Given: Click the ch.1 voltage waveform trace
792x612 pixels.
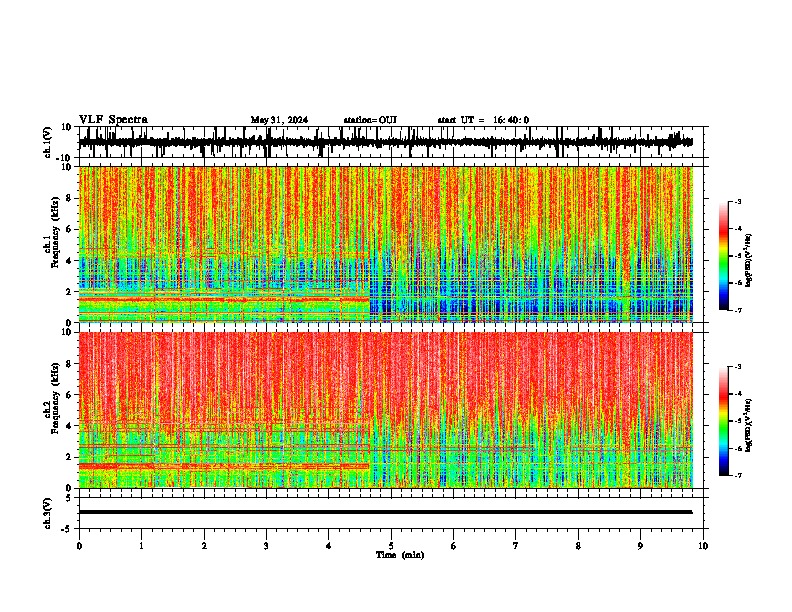Looking at the screenshot, I should (x=385, y=142).
